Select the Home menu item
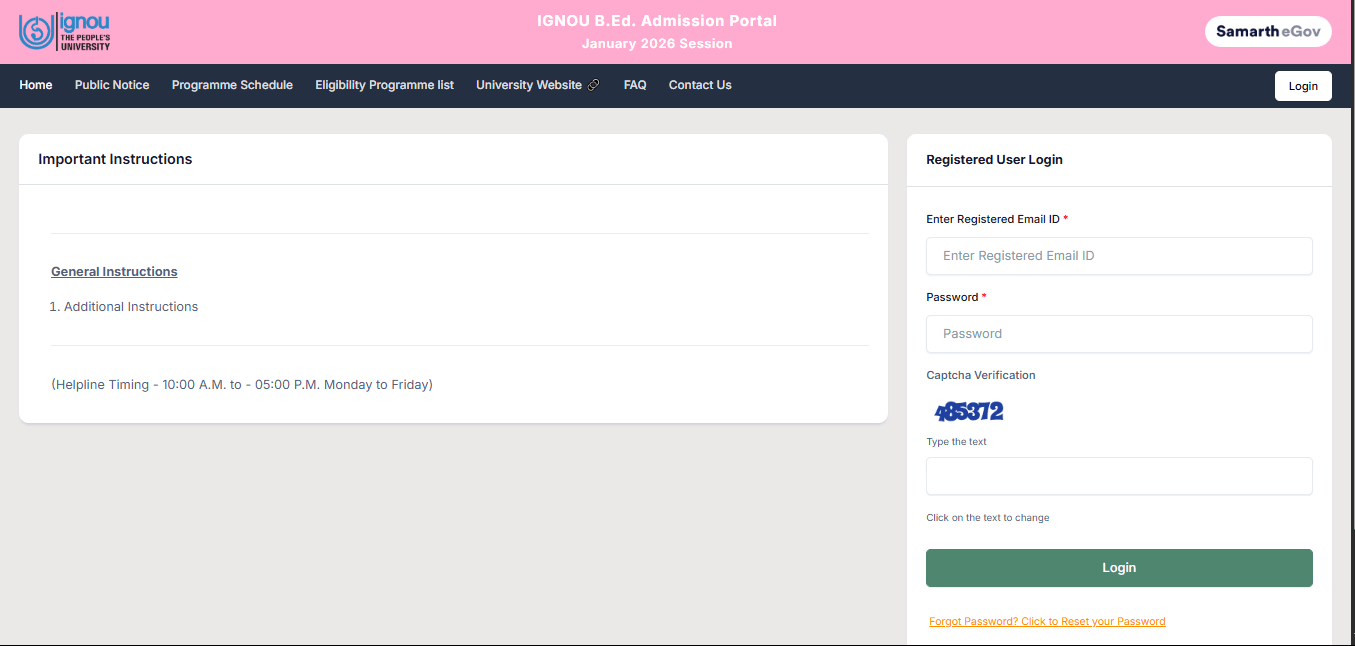 (x=35, y=85)
